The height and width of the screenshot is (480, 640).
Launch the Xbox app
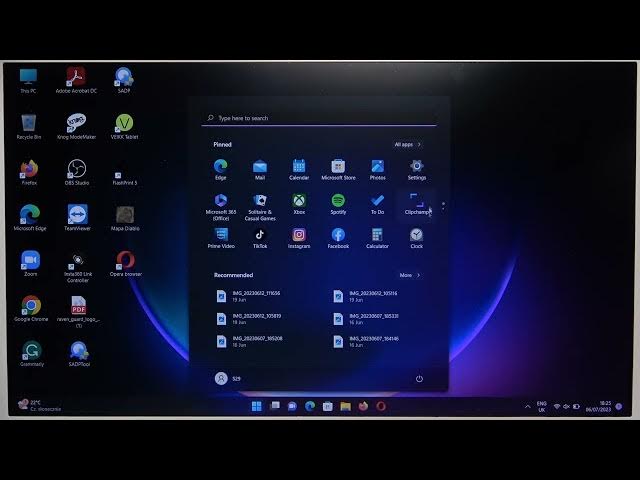click(299, 204)
